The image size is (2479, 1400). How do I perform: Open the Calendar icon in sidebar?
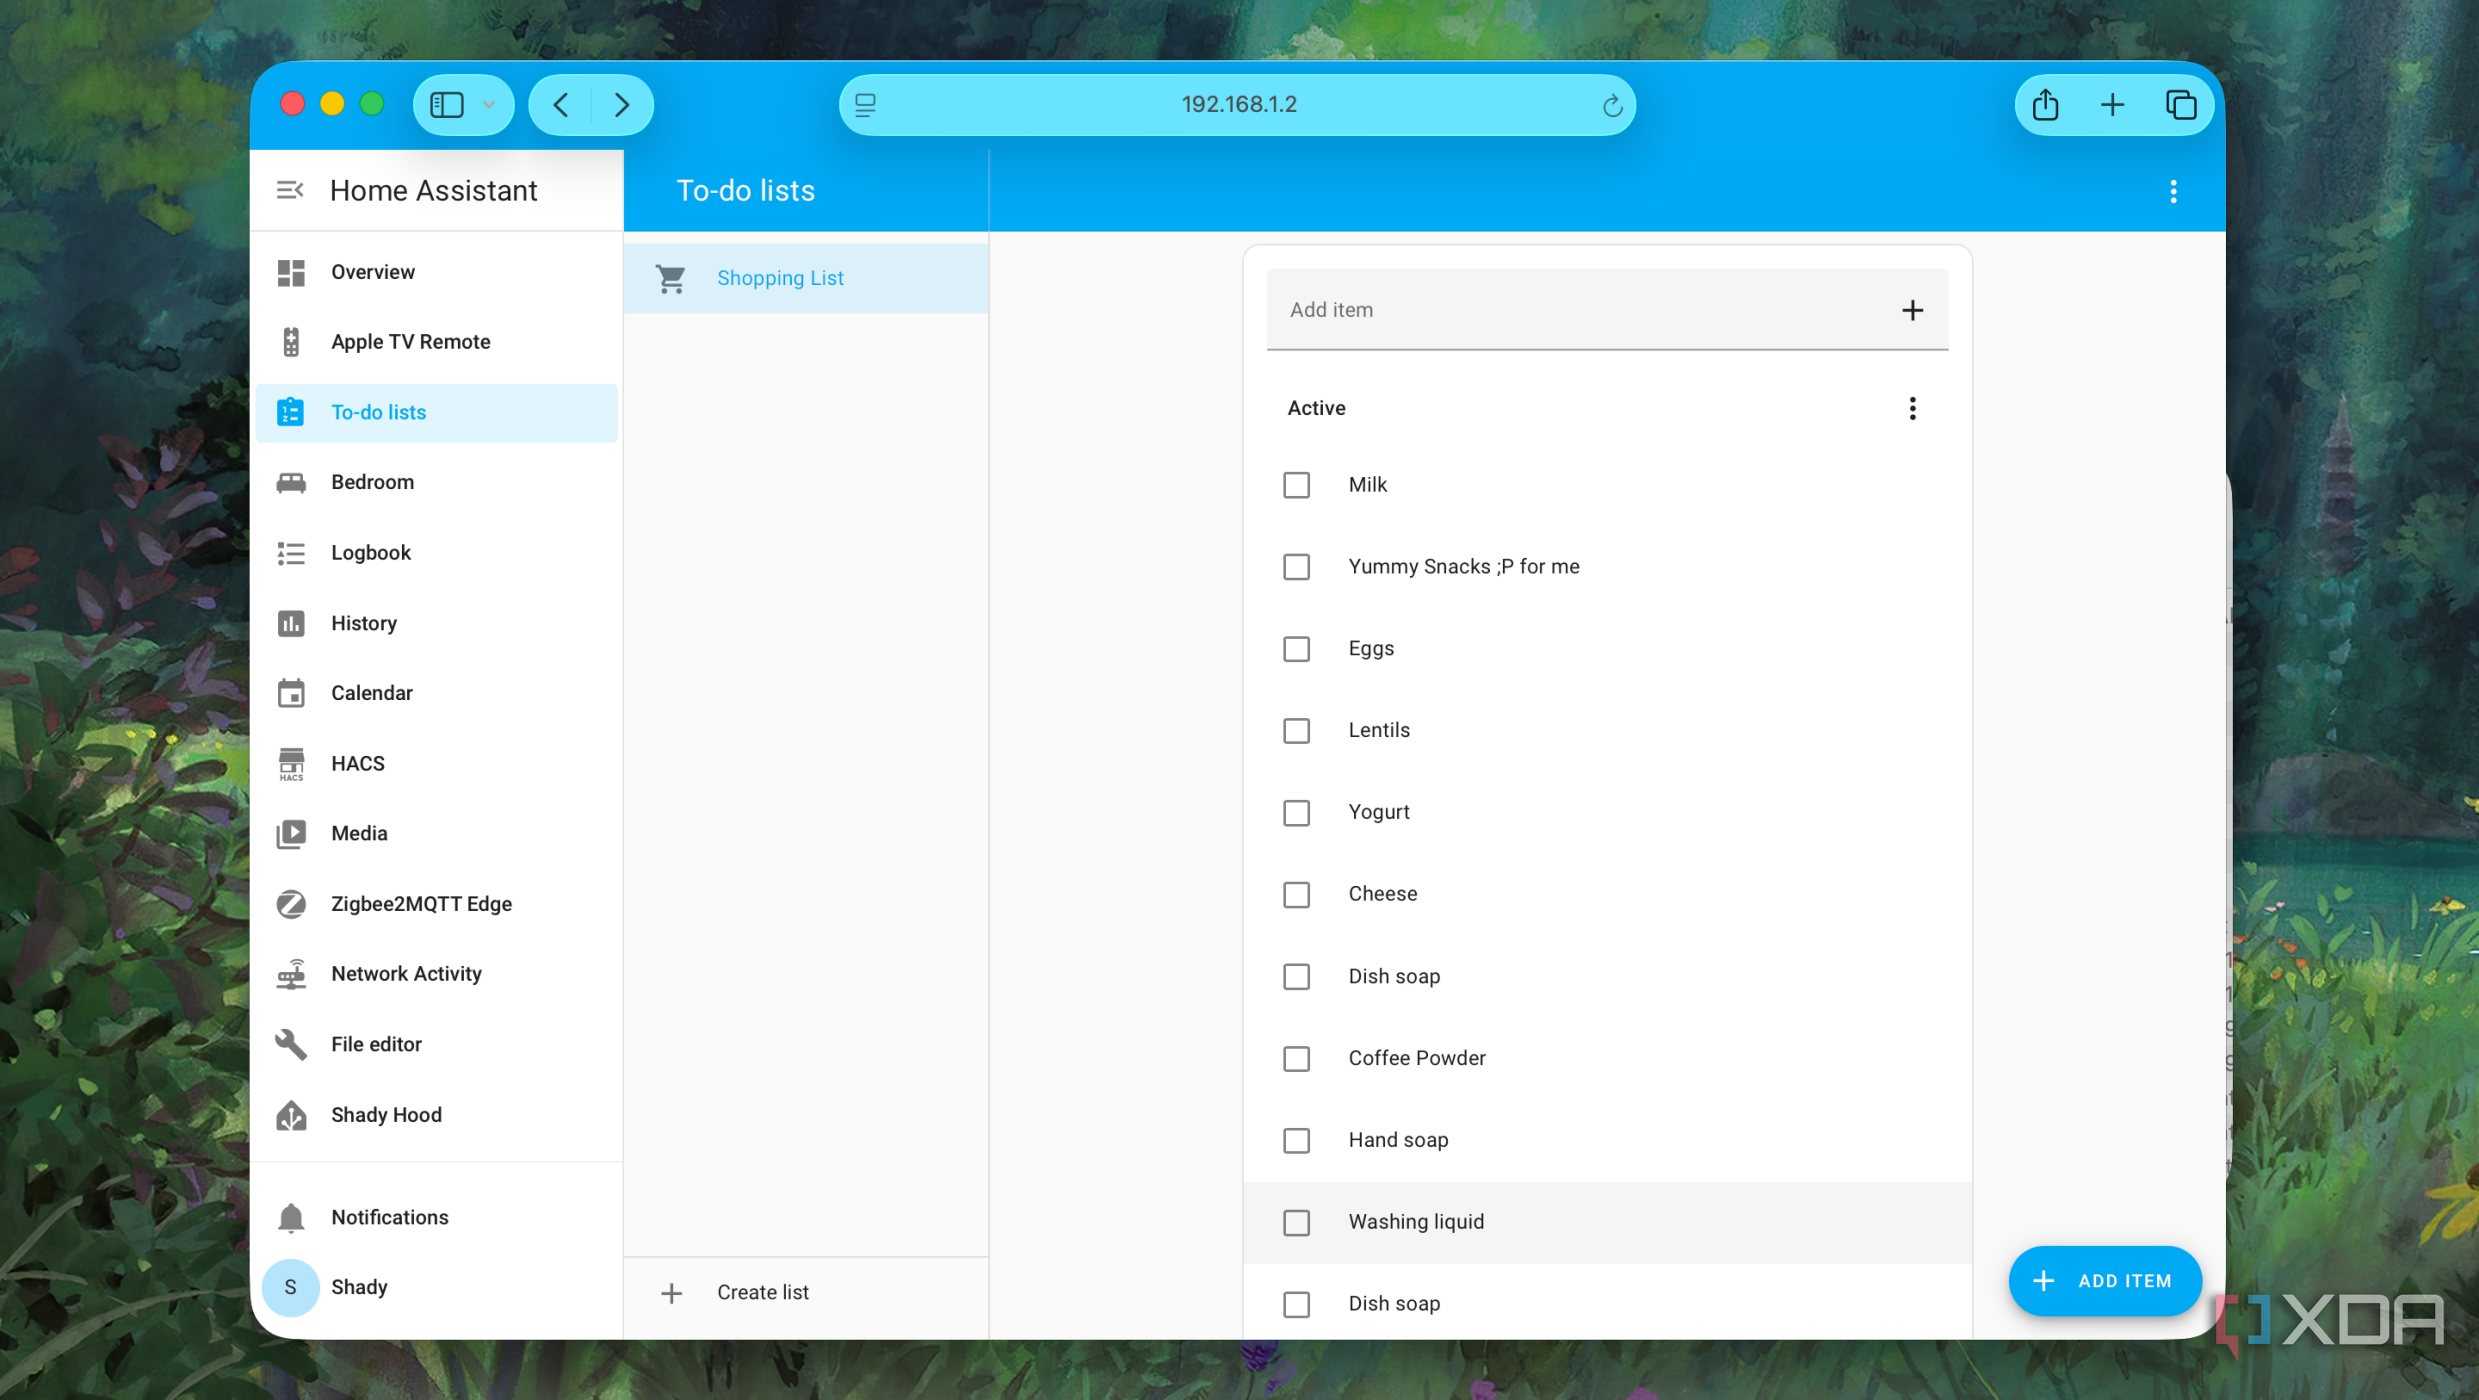click(291, 693)
